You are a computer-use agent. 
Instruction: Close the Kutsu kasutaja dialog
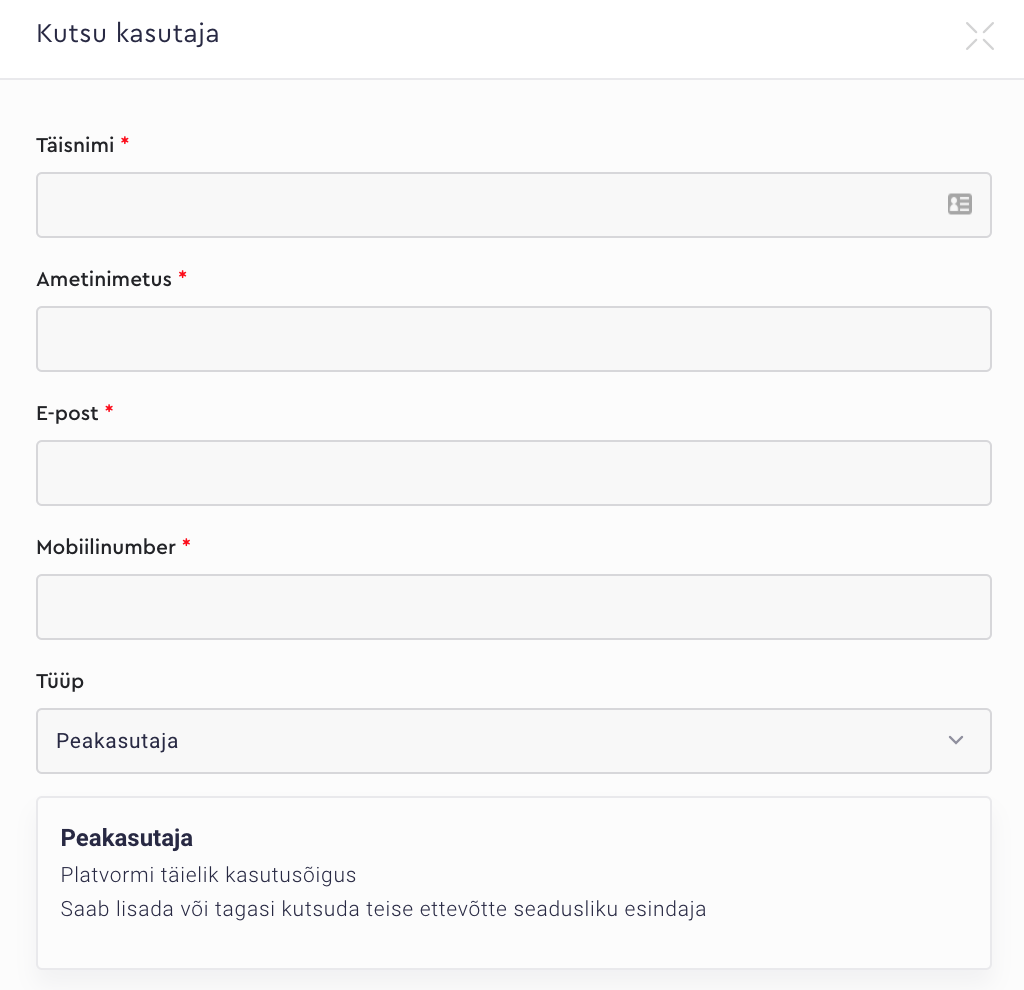(x=979, y=36)
